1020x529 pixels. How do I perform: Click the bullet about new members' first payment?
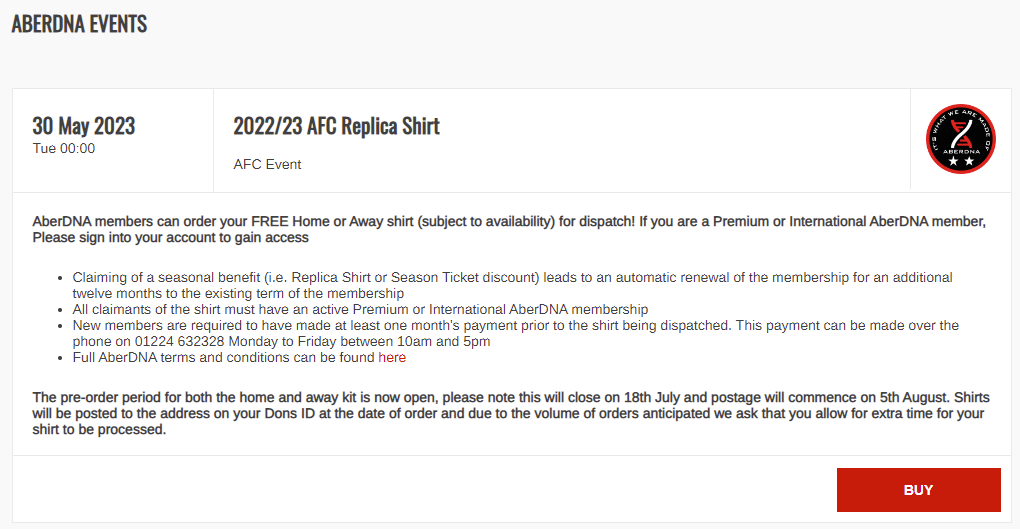(515, 333)
